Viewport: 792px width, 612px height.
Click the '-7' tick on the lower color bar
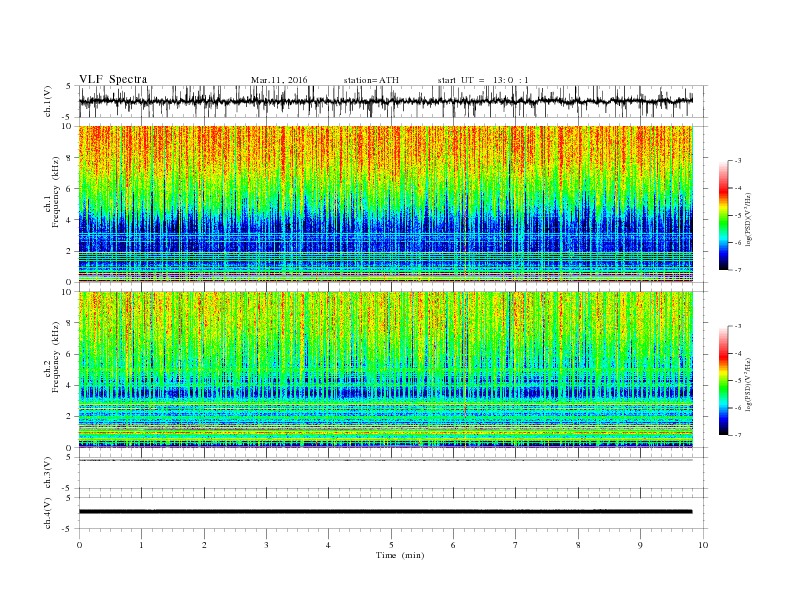pos(737,435)
